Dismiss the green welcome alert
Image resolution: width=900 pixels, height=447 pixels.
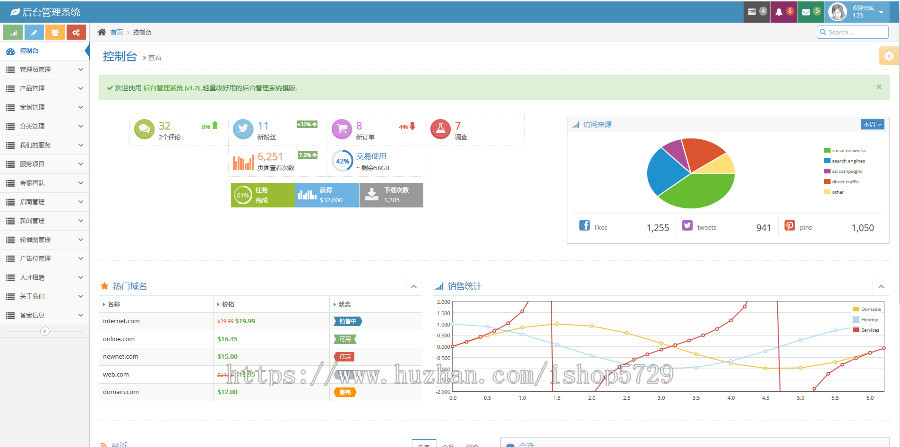pos(879,87)
